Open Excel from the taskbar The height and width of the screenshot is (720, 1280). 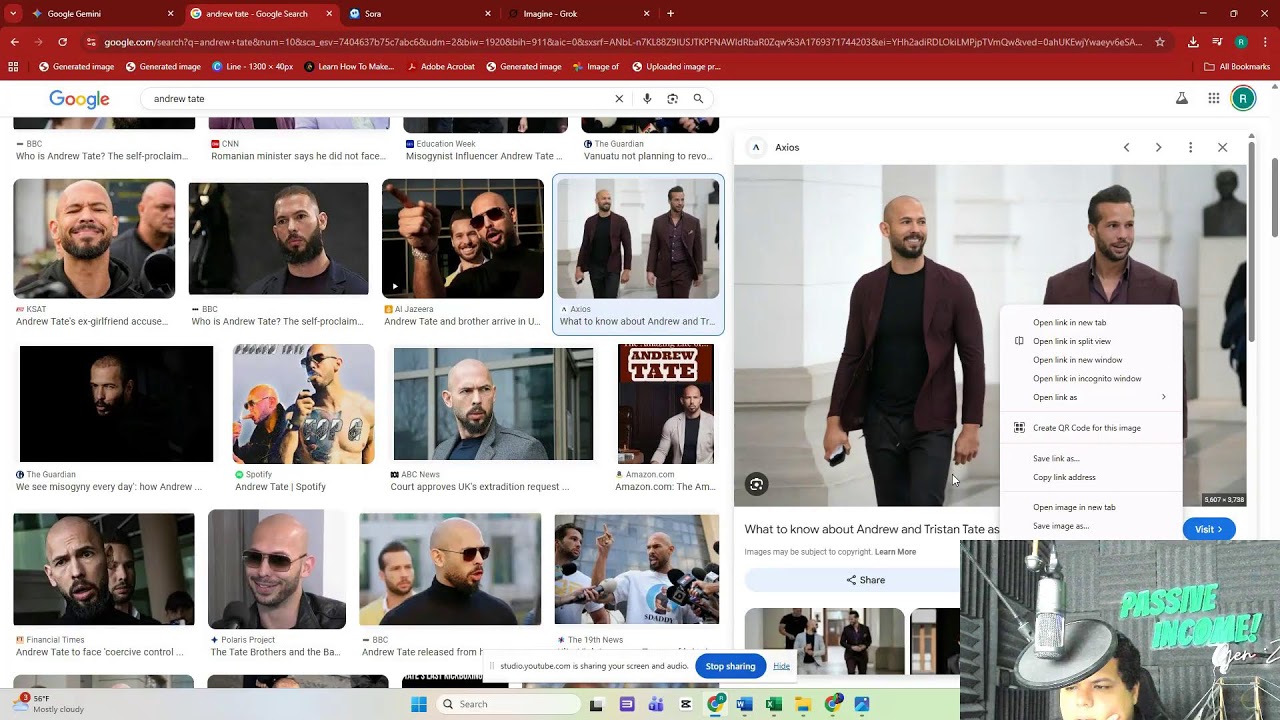773,704
